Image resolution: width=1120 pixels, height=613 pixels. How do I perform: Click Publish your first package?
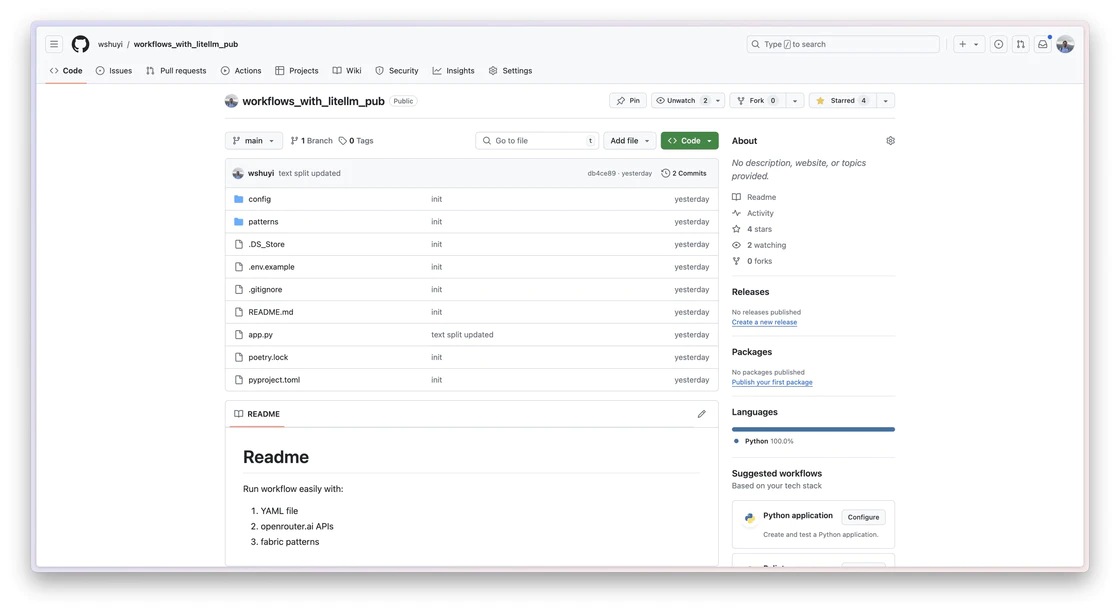point(772,382)
